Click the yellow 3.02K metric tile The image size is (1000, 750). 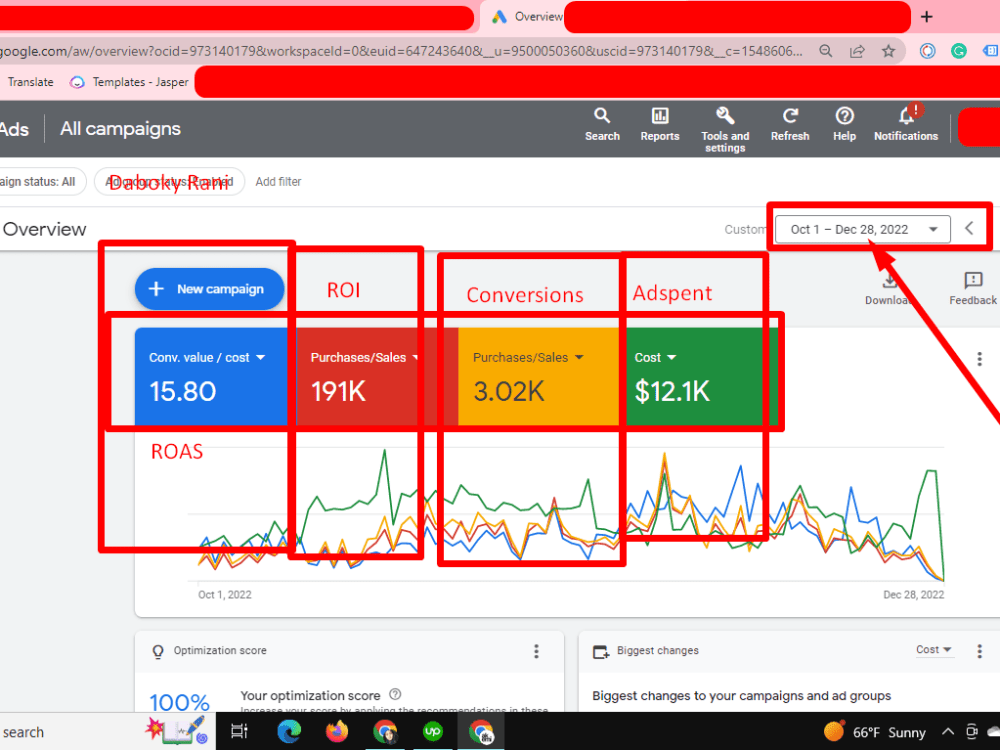539,376
